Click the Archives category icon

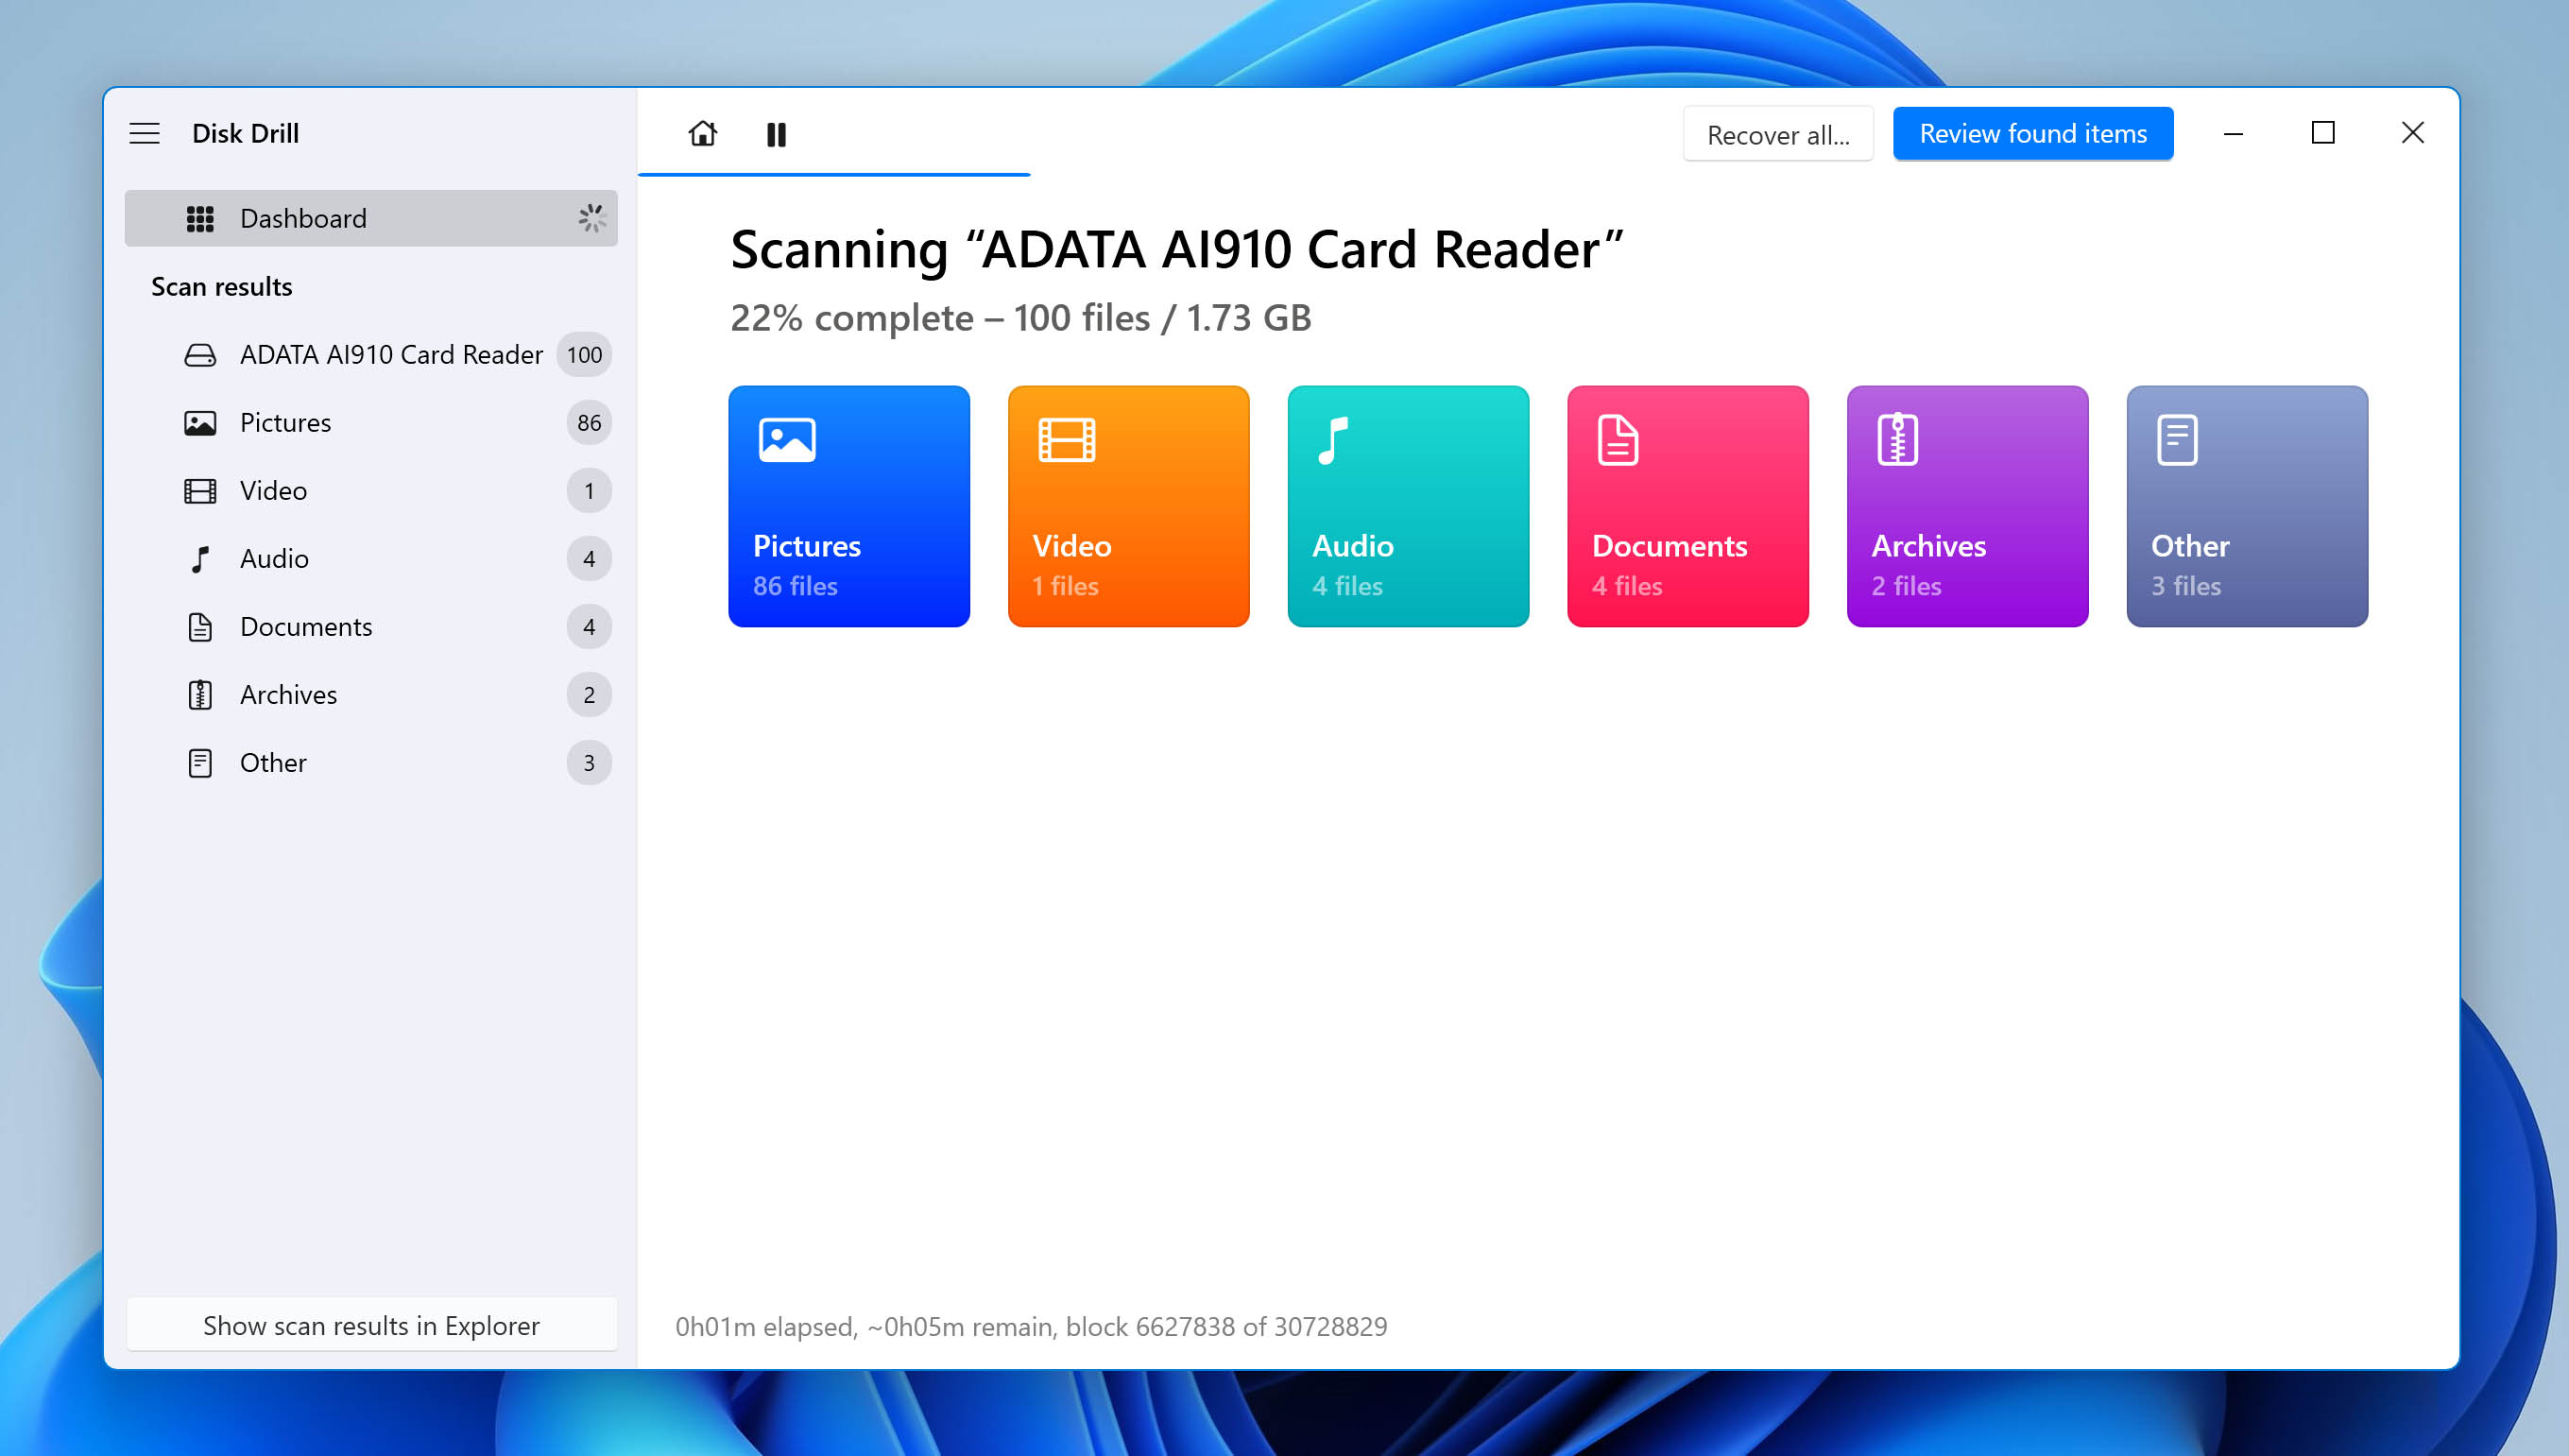point(1897,439)
